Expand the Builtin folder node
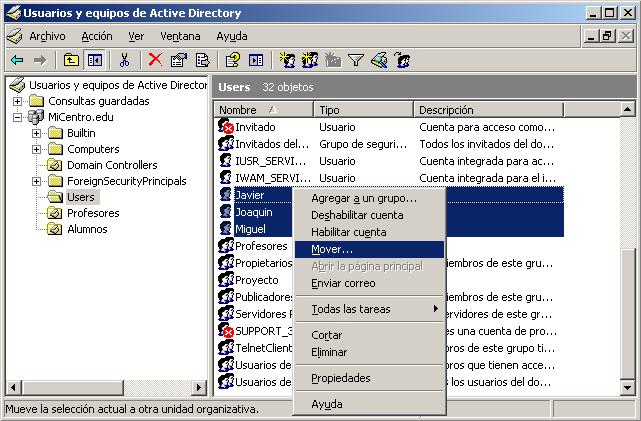The height and width of the screenshot is (421, 641). tap(37, 133)
